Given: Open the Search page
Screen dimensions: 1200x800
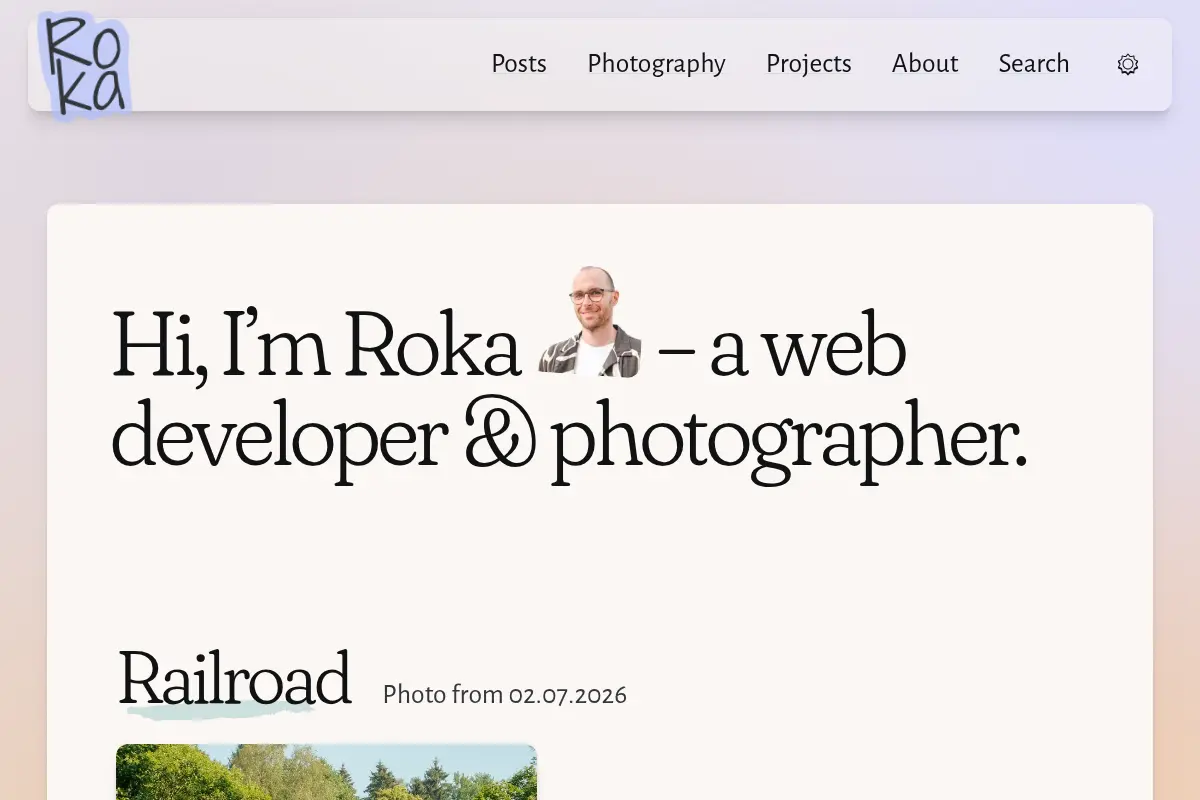Looking at the screenshot, I should (1034, 64).
